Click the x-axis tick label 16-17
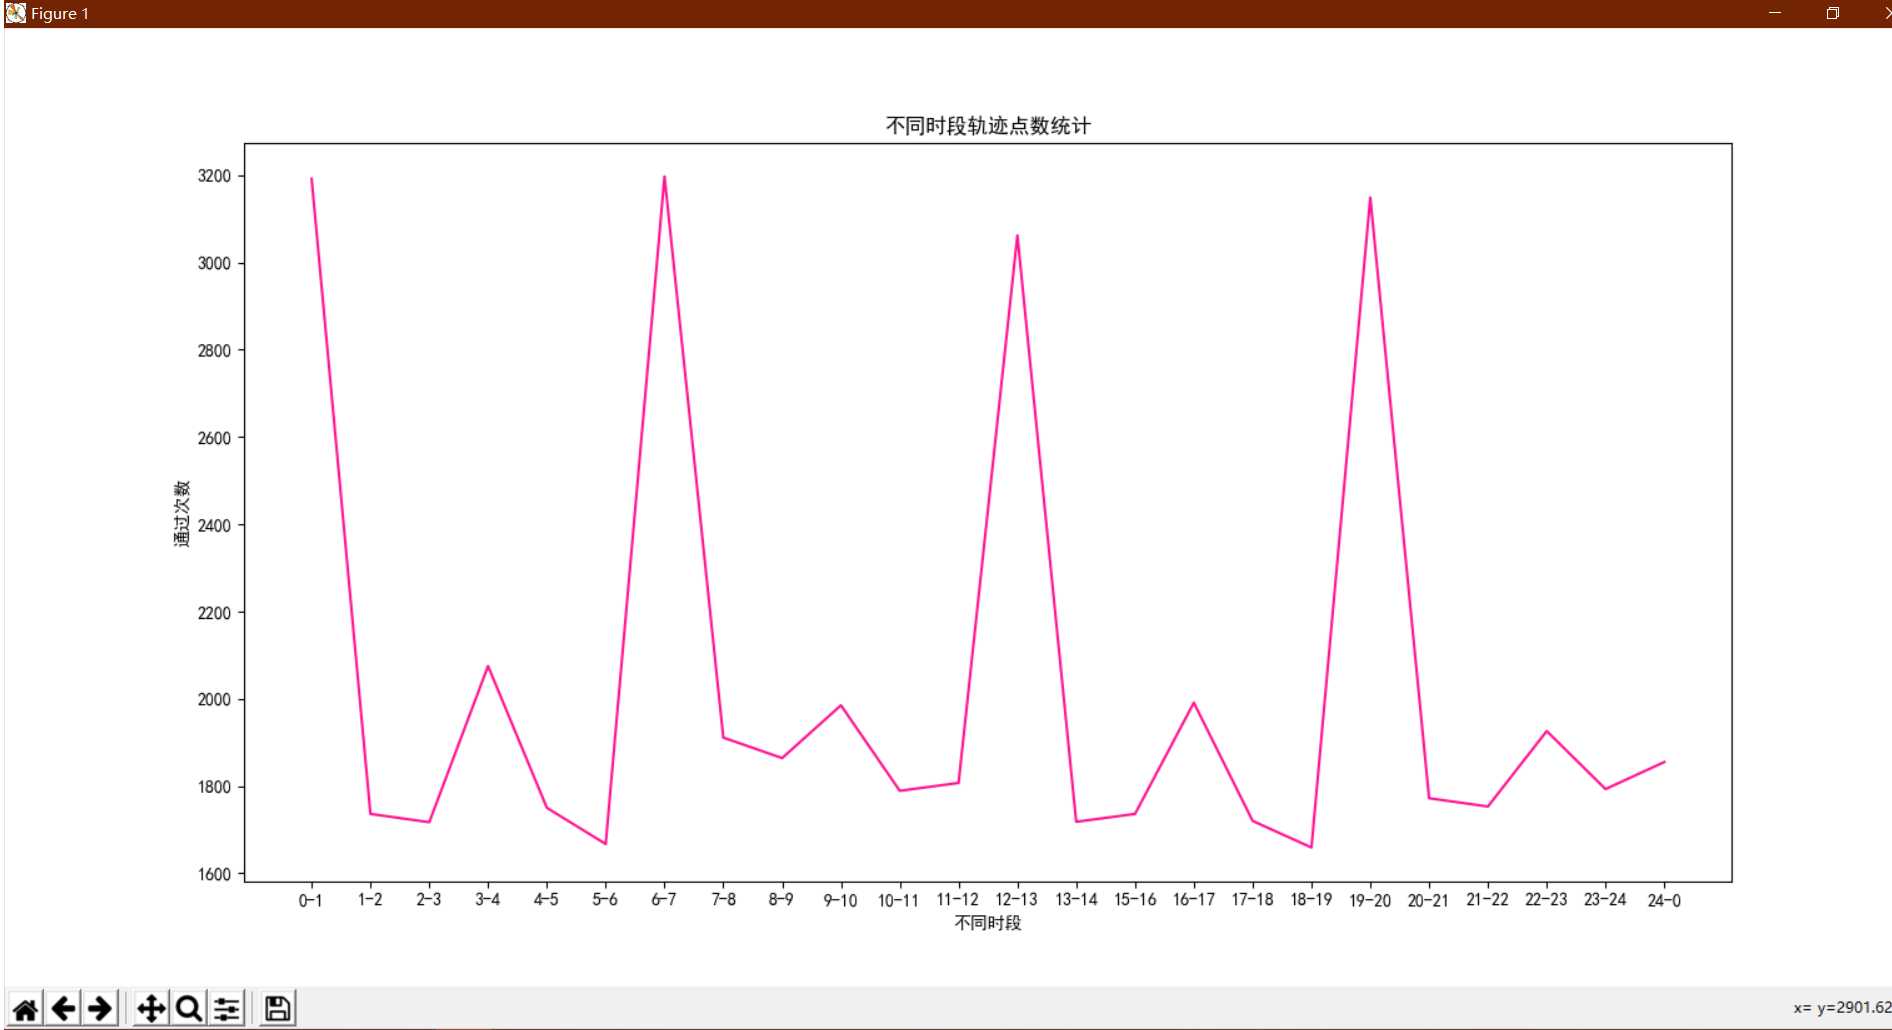Viewport: 1892px width, 1030px height. pos(1194,899)
